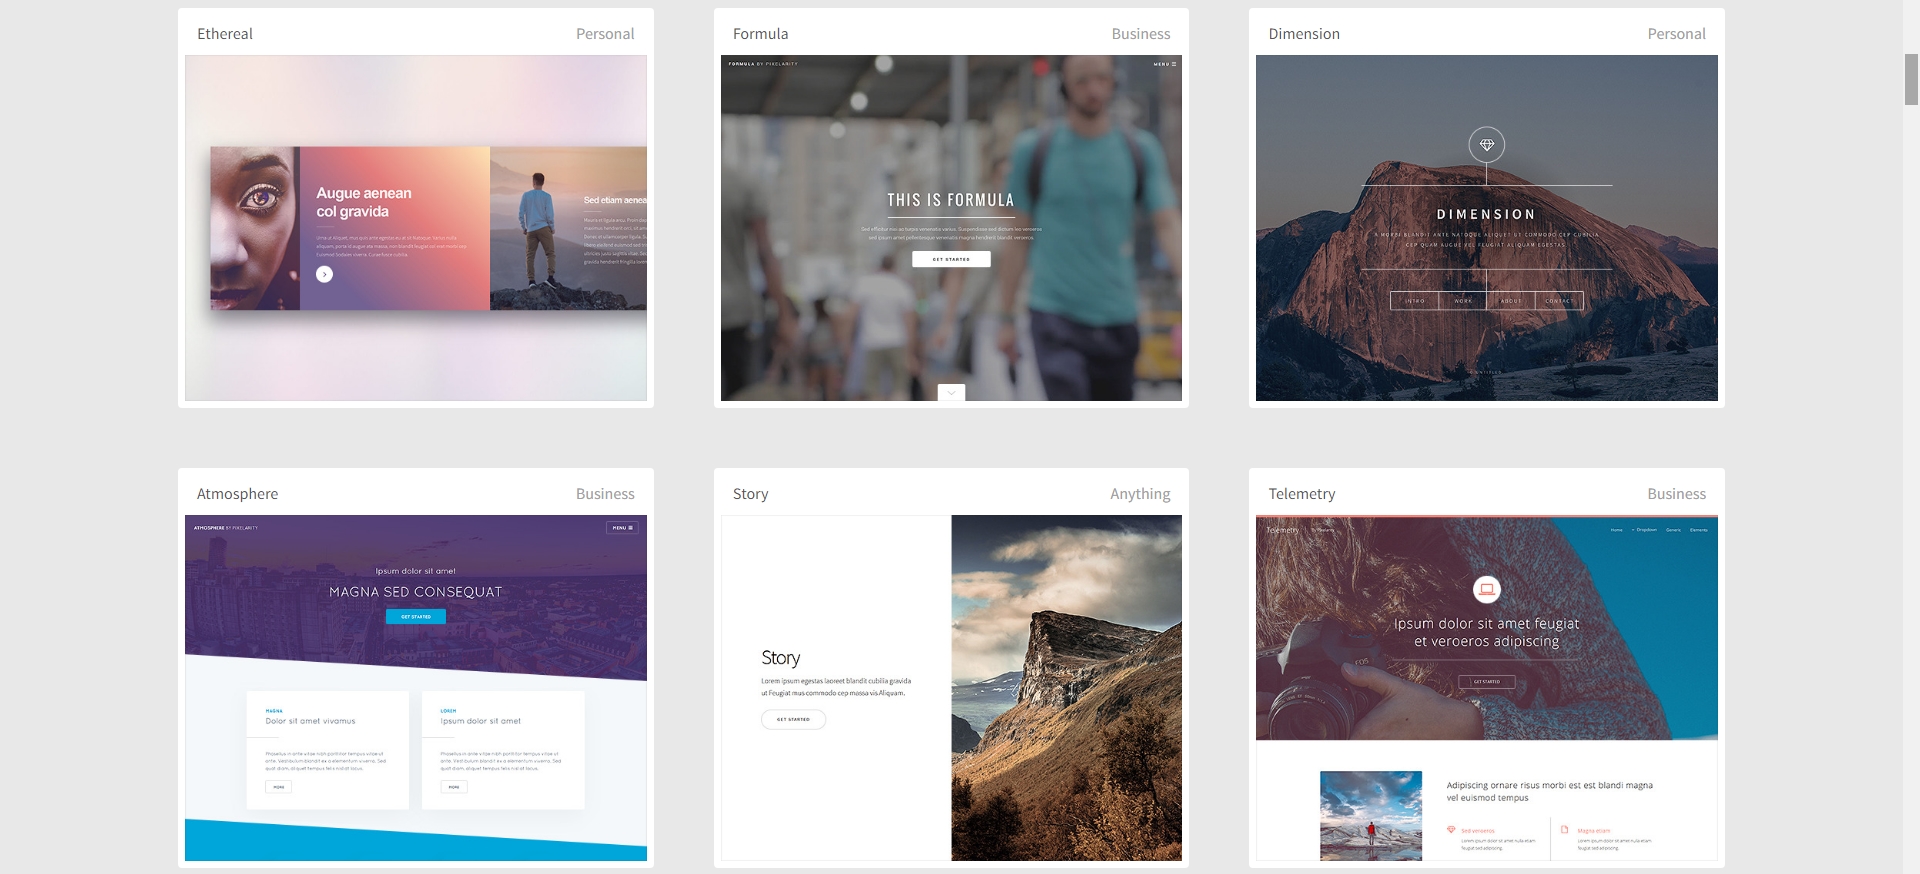Click the Menu button in Atmosphere preview
This screenshot has width=1920, height=874.
click(622, 528)
